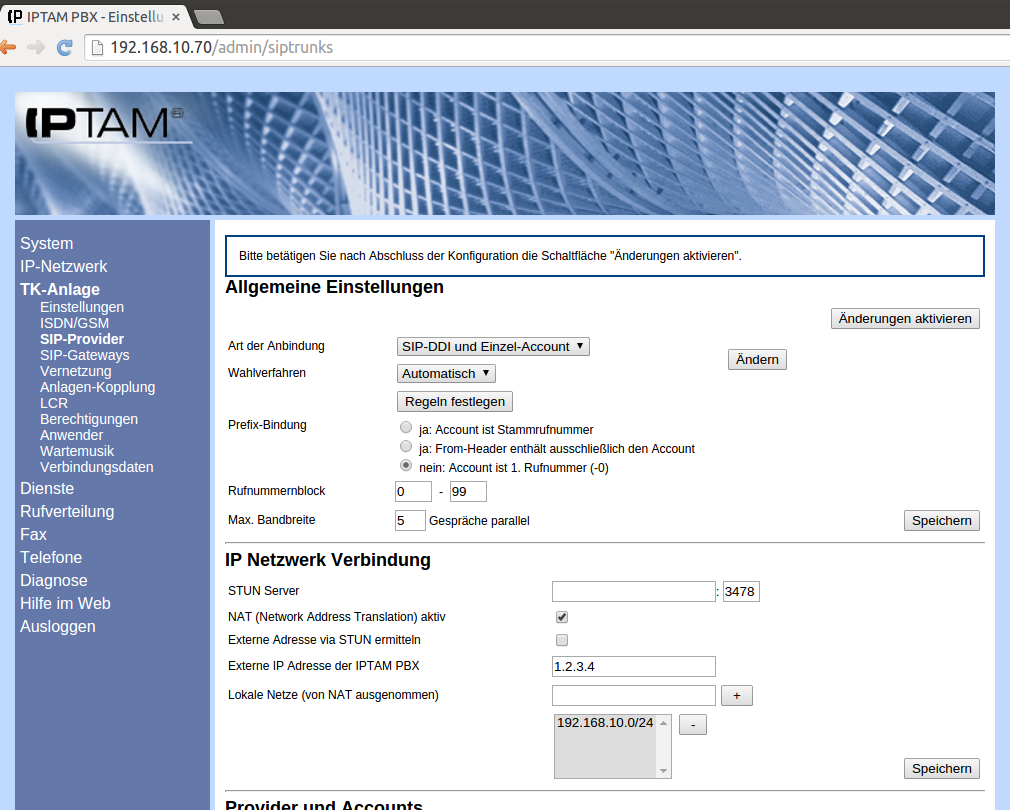Viewport: 1010px width, 810px height.
Task: Click the browser reload icon
Action: click(64, 47)
